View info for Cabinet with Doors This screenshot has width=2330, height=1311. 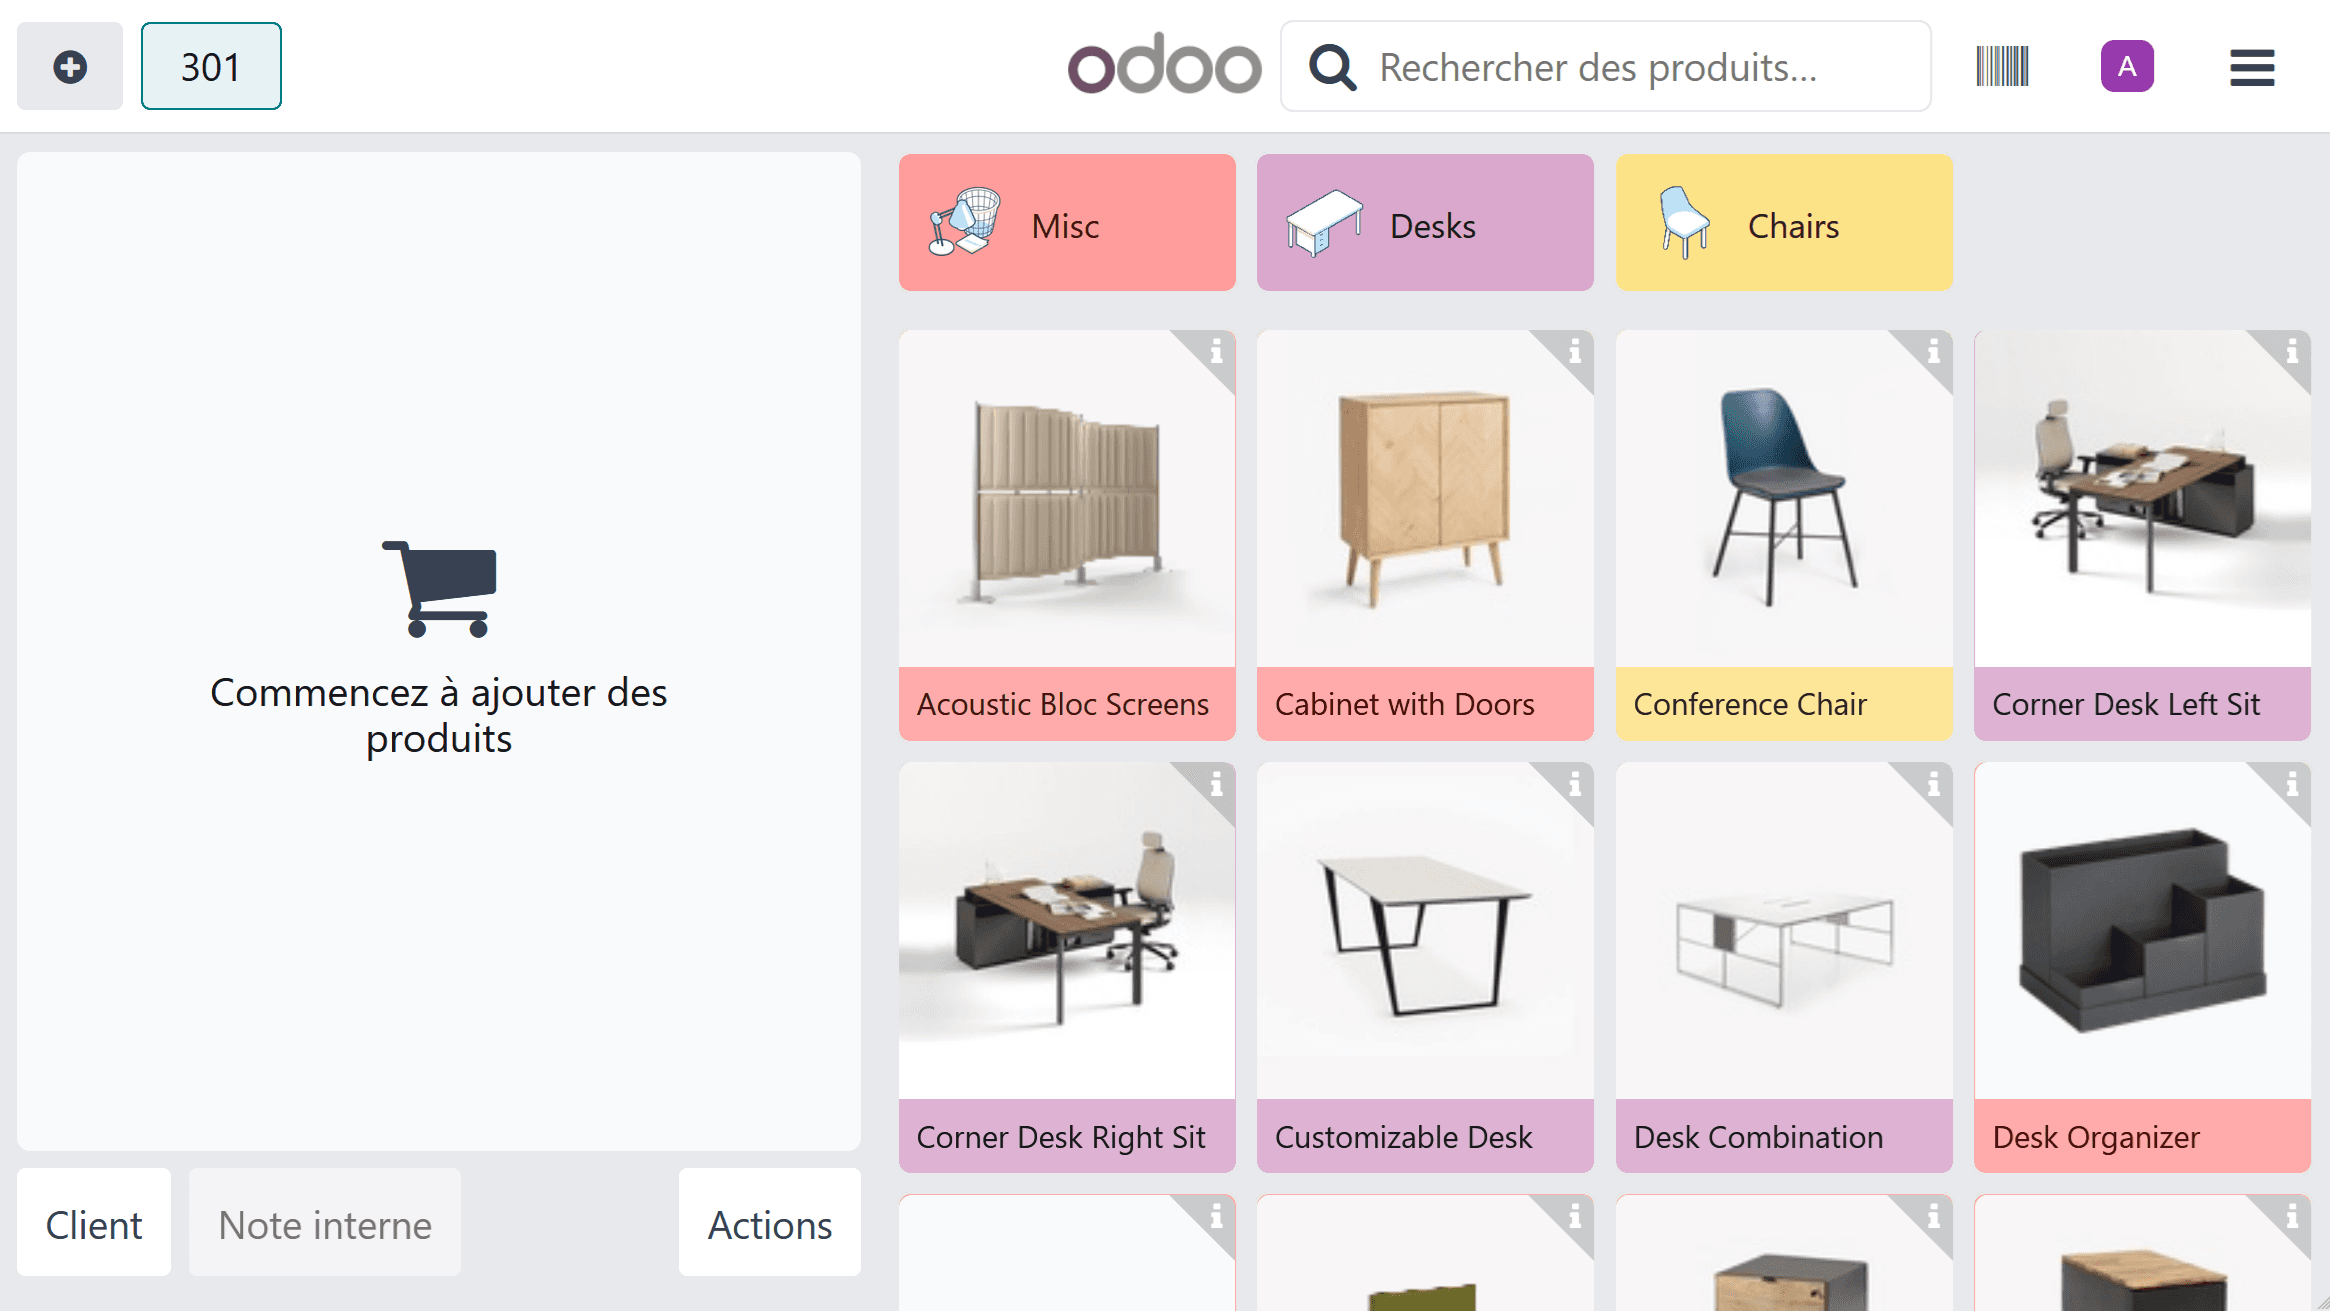coord(1575,351)
